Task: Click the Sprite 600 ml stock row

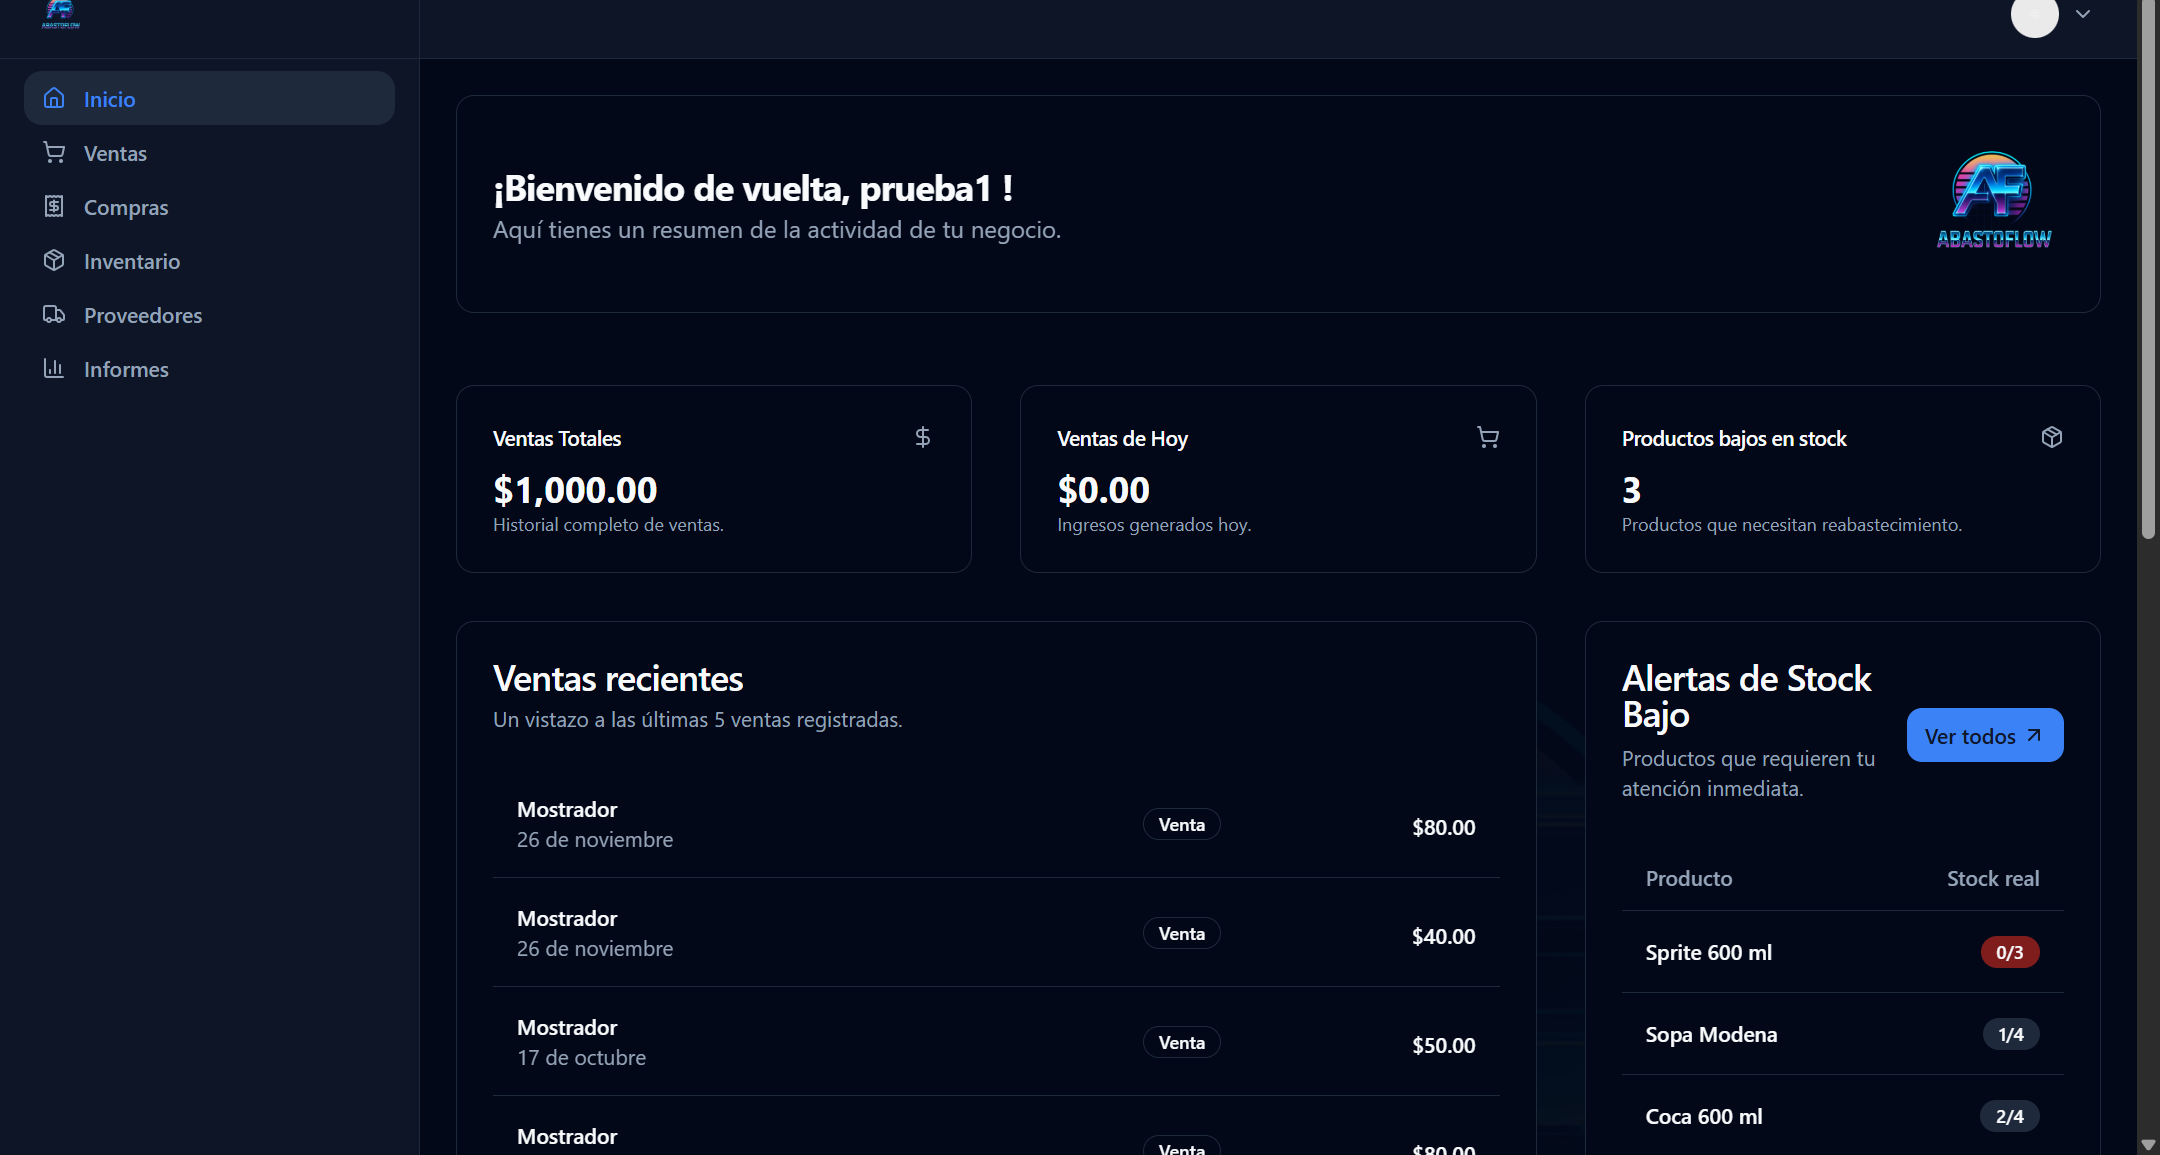Action: (x=1709, y=952)
